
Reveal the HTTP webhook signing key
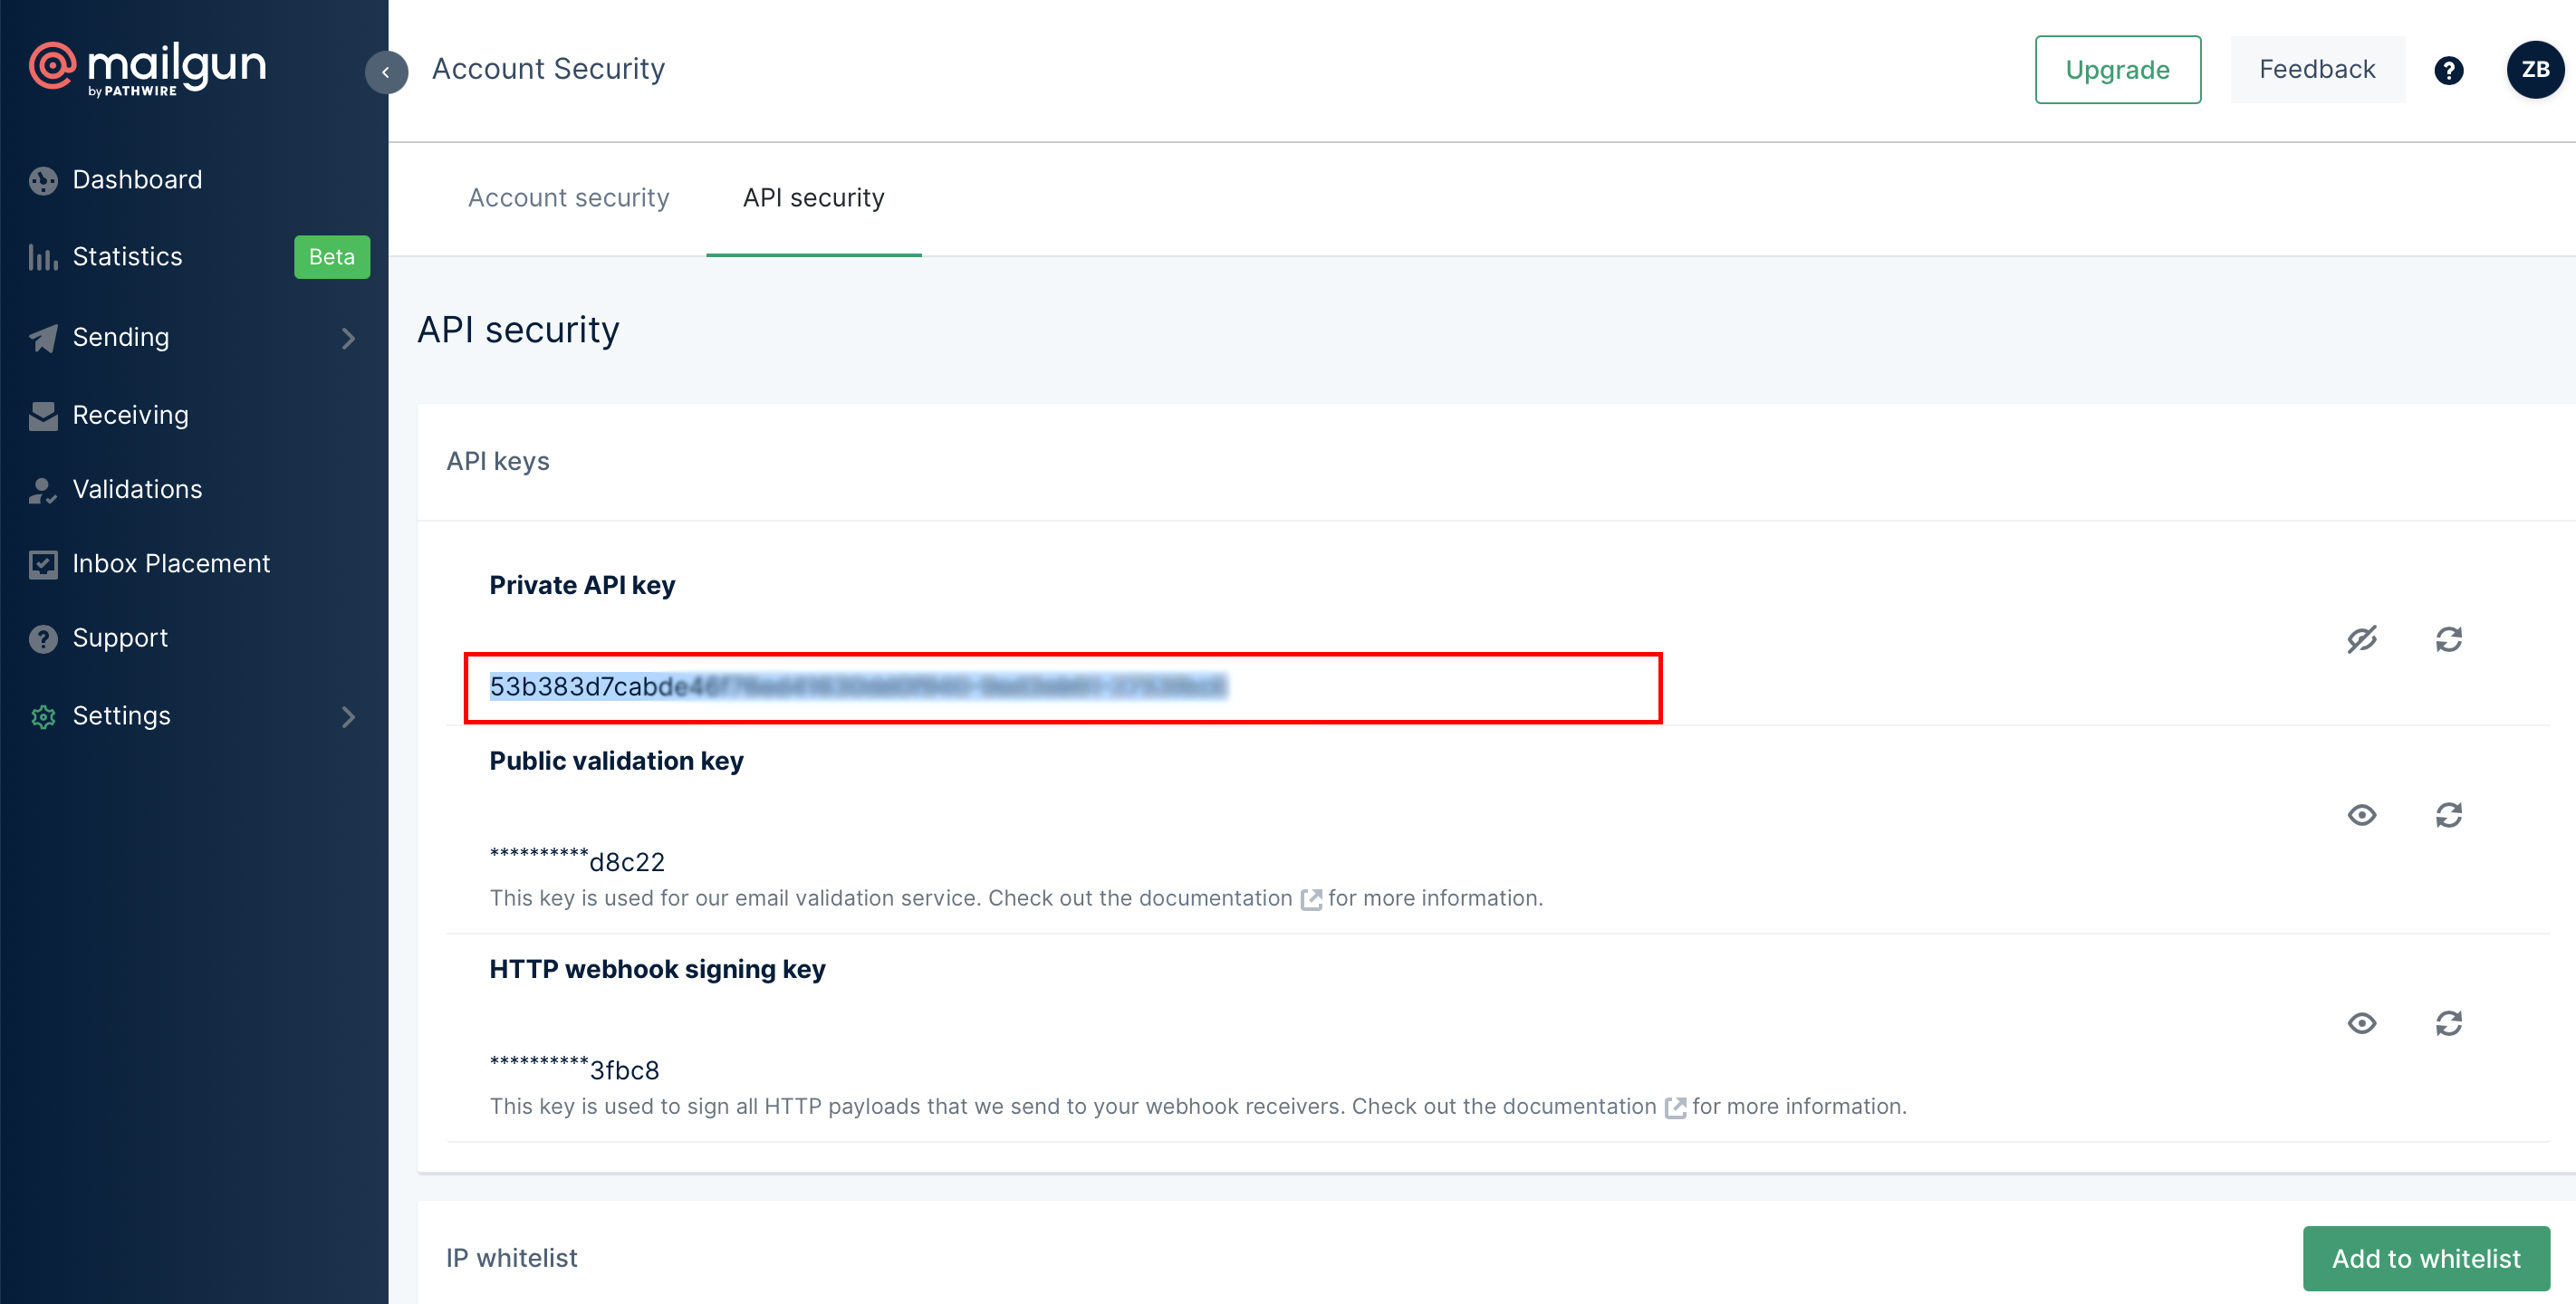pyautogui.click(x=2362, y=1023)
